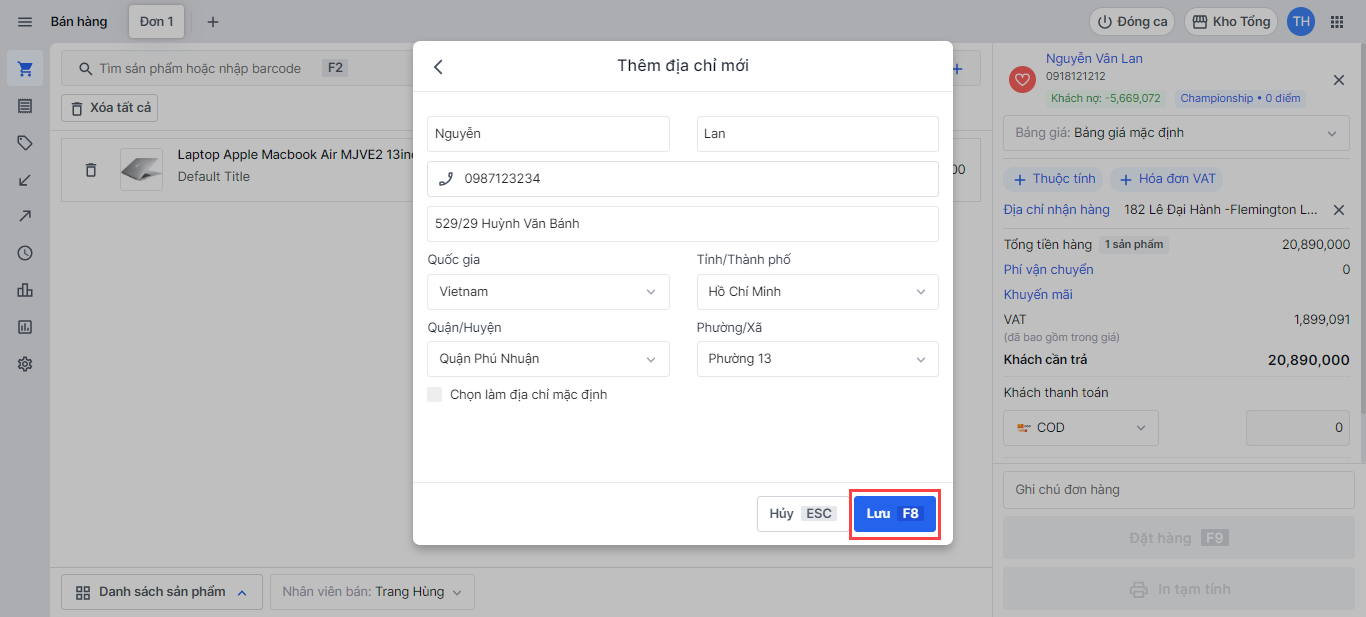
Task: Add a new order tab with plus icon
Action: point(212,22)
